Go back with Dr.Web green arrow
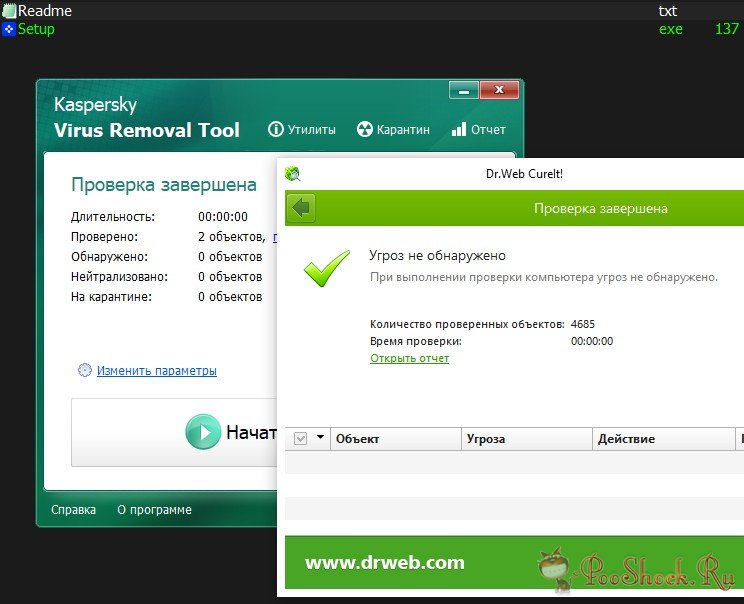Viewport: 744px width, 604px height. [x=301, y=208]
